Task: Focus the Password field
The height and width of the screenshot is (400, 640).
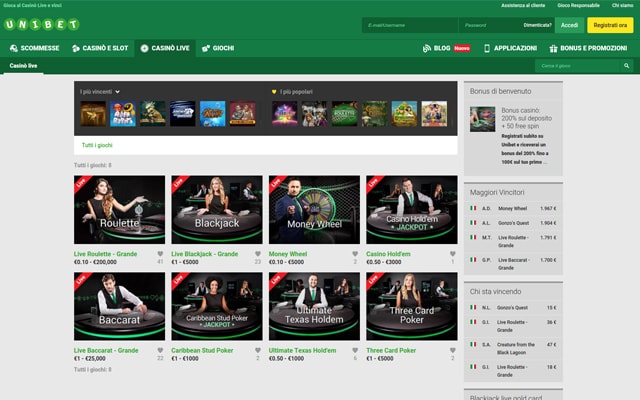Action: pyautogui.click(x=490, y=25)
